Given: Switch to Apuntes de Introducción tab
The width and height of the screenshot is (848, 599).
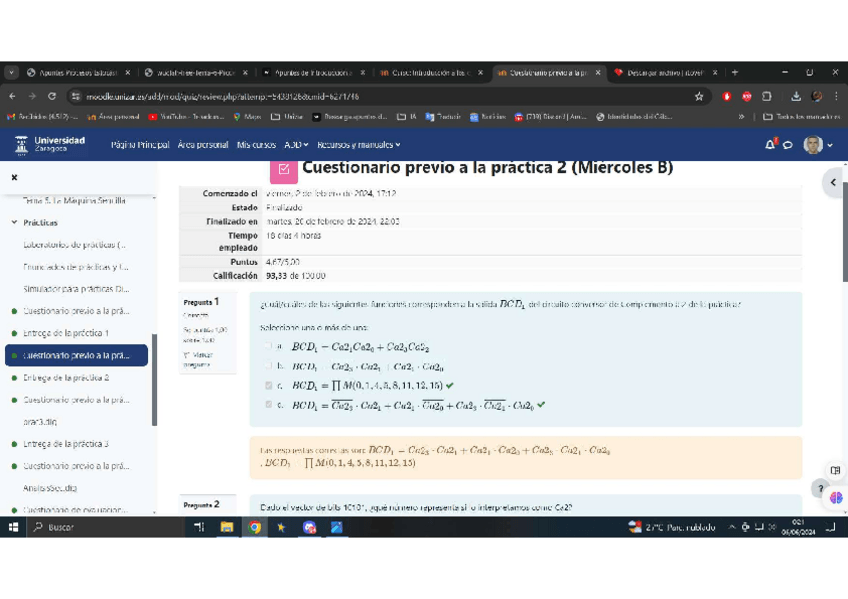Looking at the screenshot, I should (314, 72).
